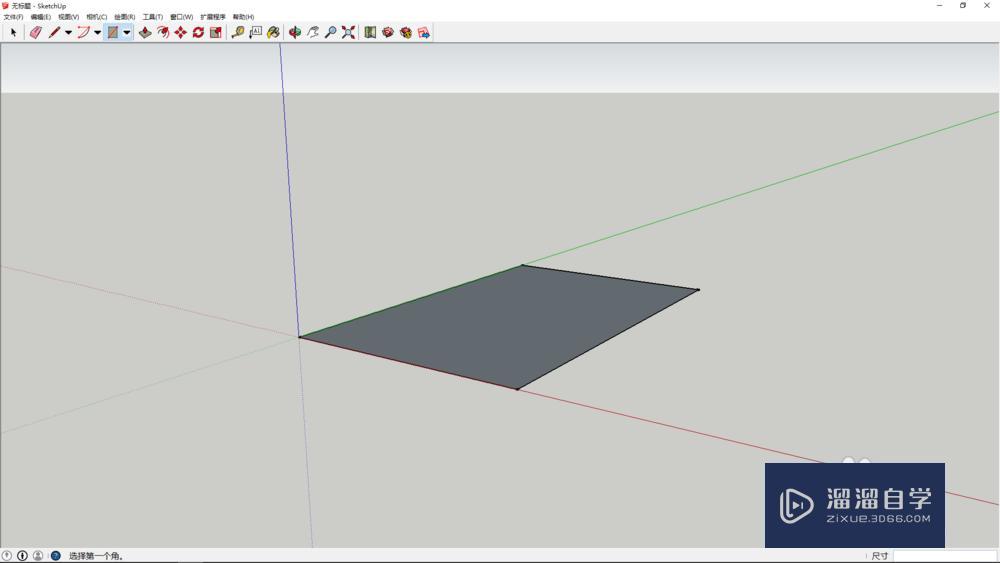Open the 相机(C) menu
The height and width of the screenshot is (563, 1000).
pyautogui.click(x=96, y=17)
